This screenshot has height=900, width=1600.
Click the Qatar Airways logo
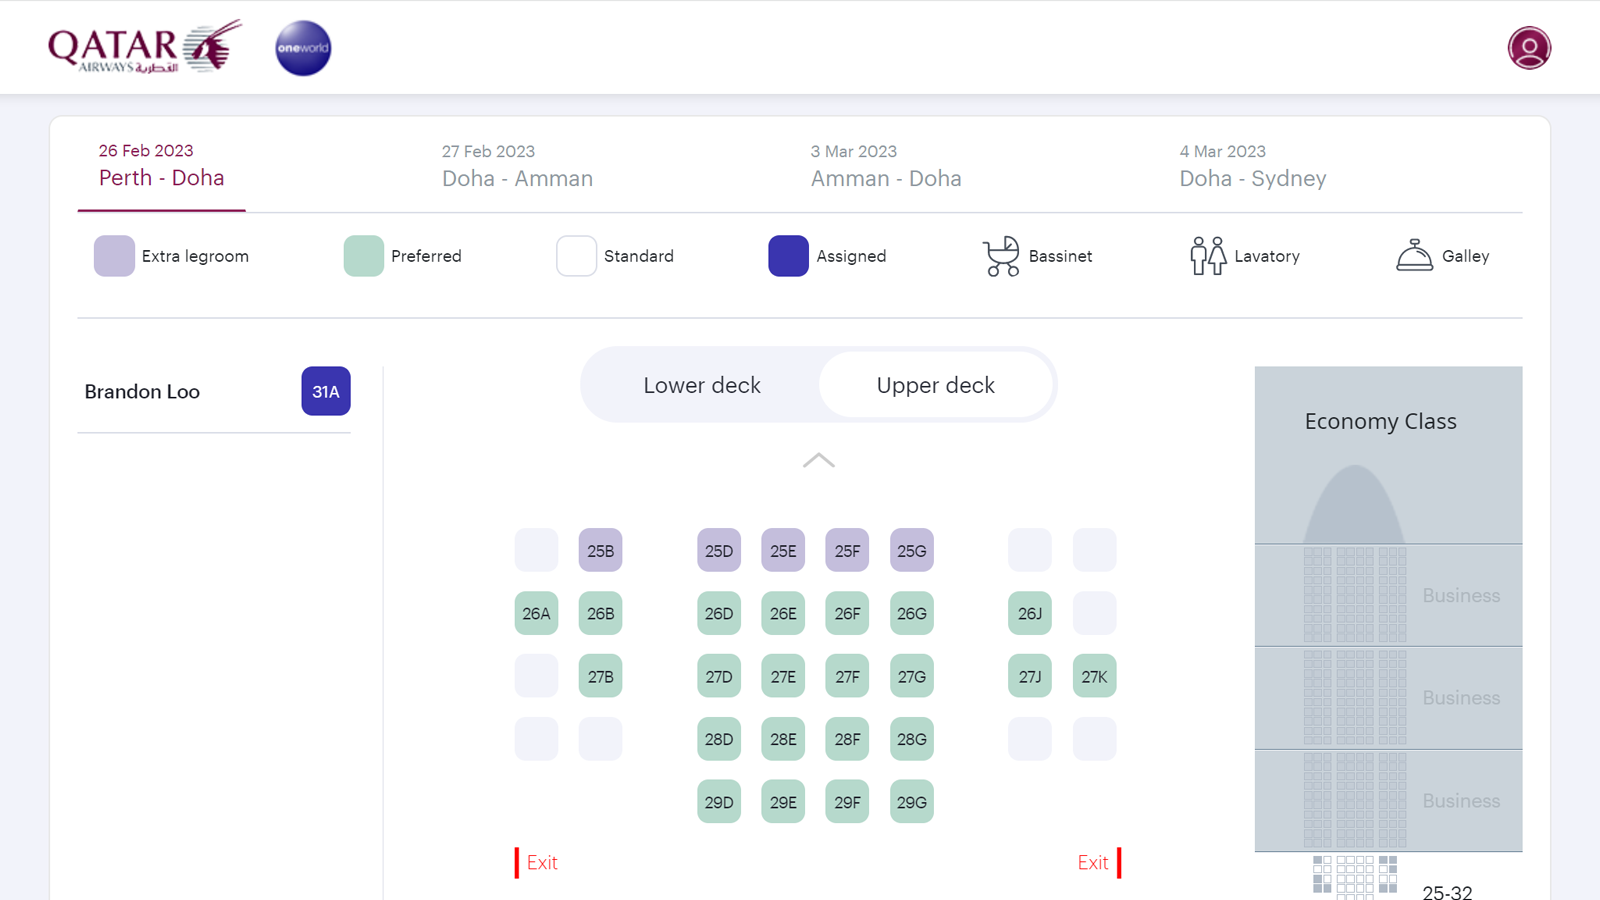click(x=145, y=47)
